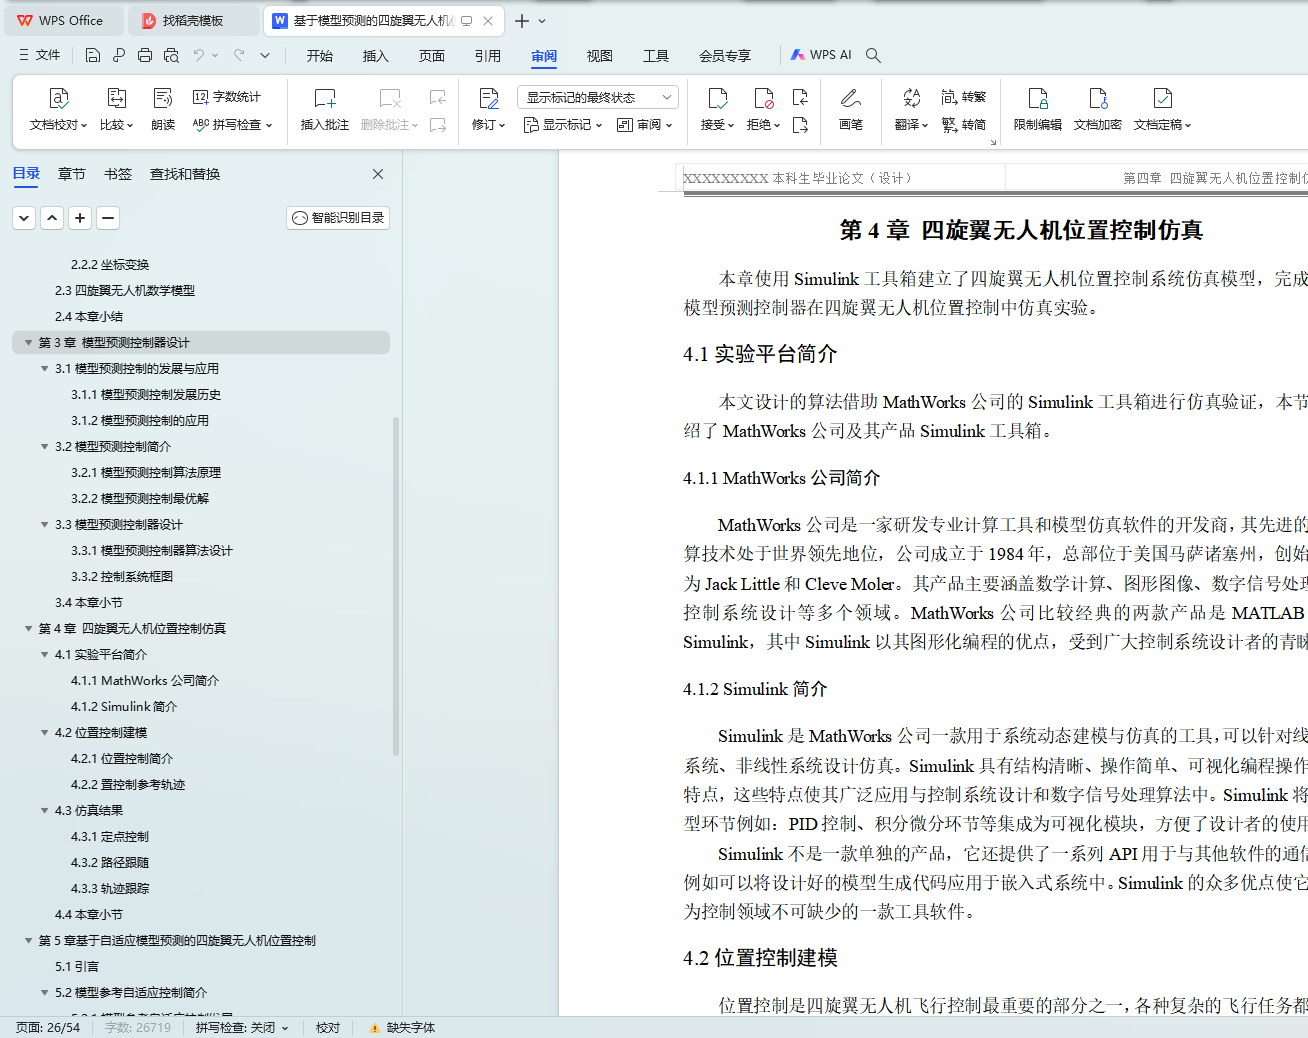Redo the last undone action

tap(239, 55)
